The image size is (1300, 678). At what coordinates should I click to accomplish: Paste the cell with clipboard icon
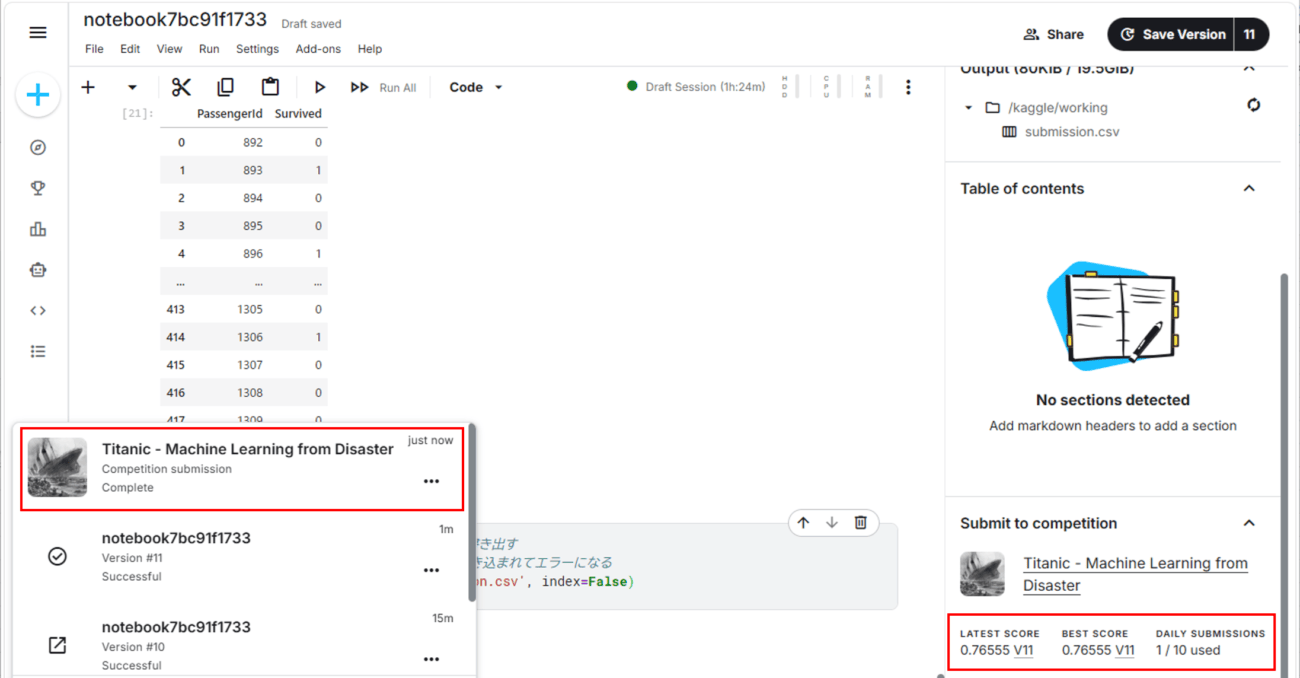click(270, 87)
